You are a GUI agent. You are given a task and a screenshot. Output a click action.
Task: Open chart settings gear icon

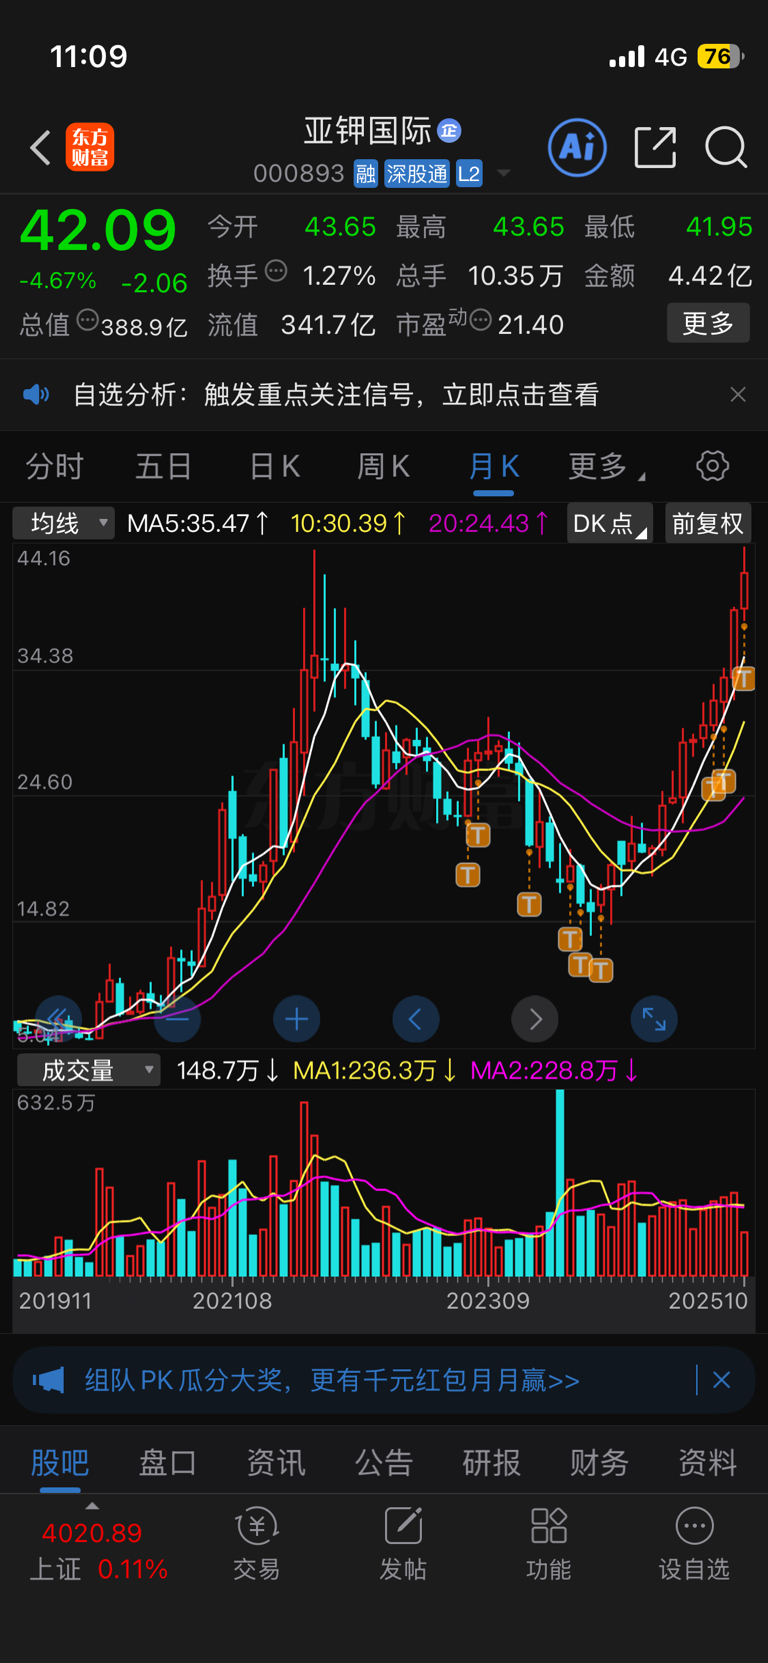[712, 466]
